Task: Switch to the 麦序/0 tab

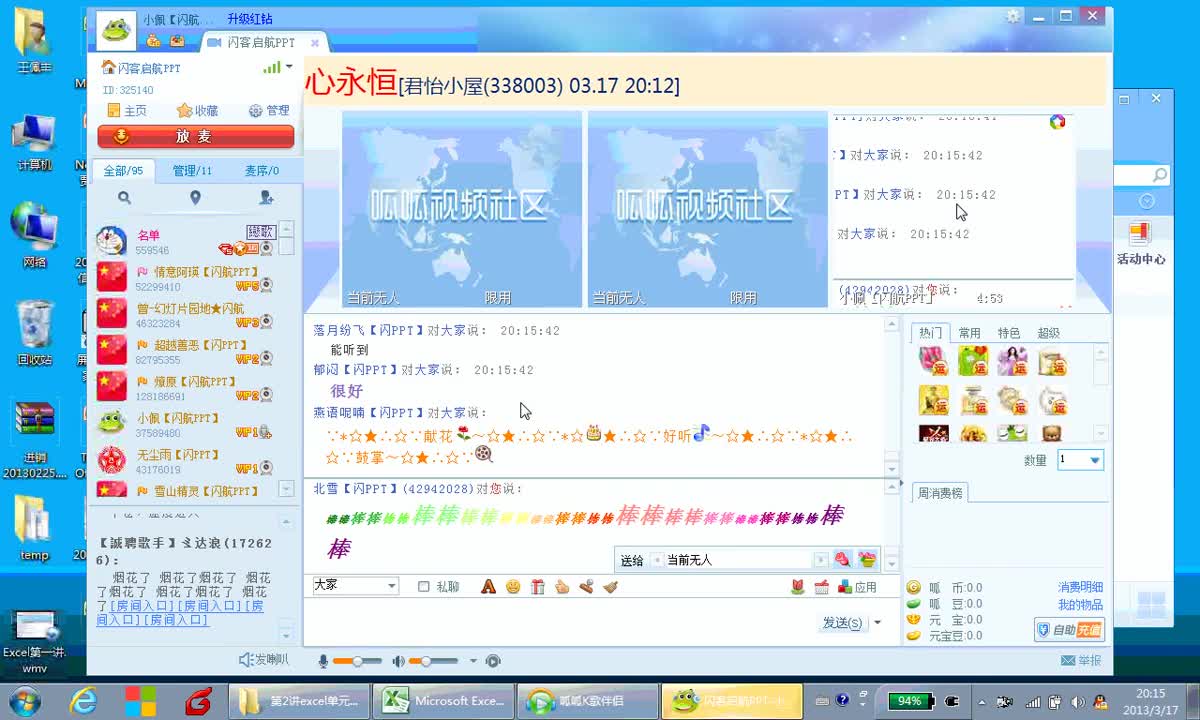Action: pyautogui.click(x=262, y=171)
